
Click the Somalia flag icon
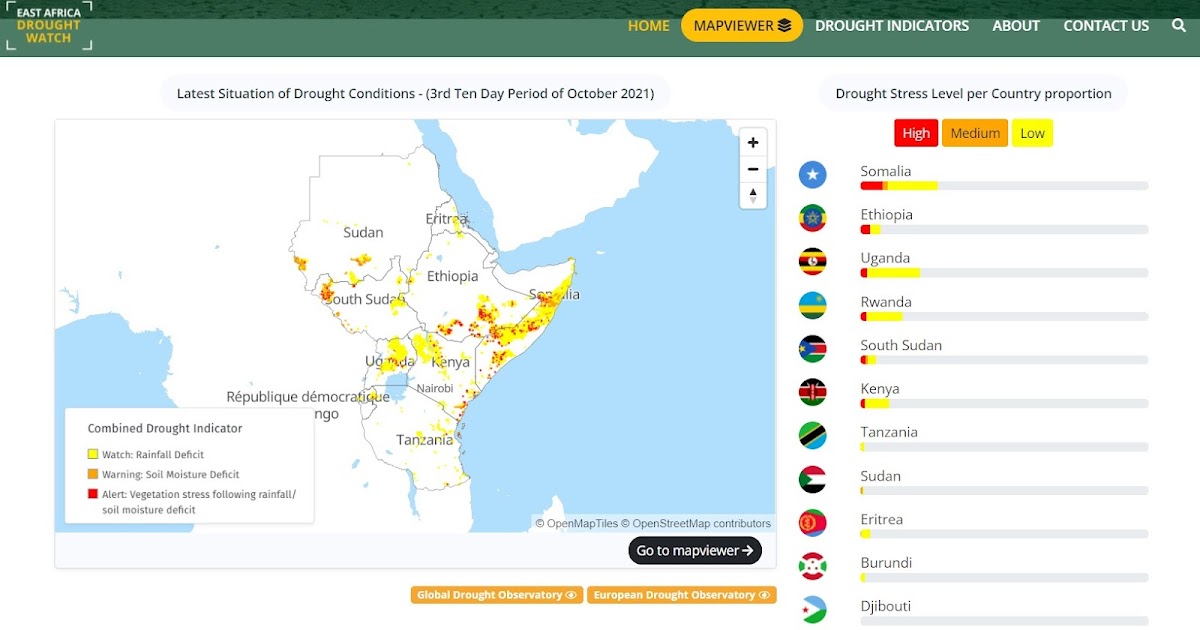(813, 174)
